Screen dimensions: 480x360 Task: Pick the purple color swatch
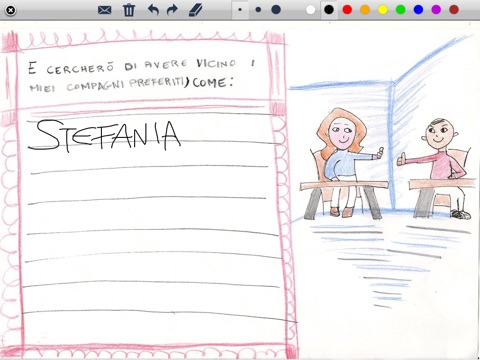click(436, 10)
